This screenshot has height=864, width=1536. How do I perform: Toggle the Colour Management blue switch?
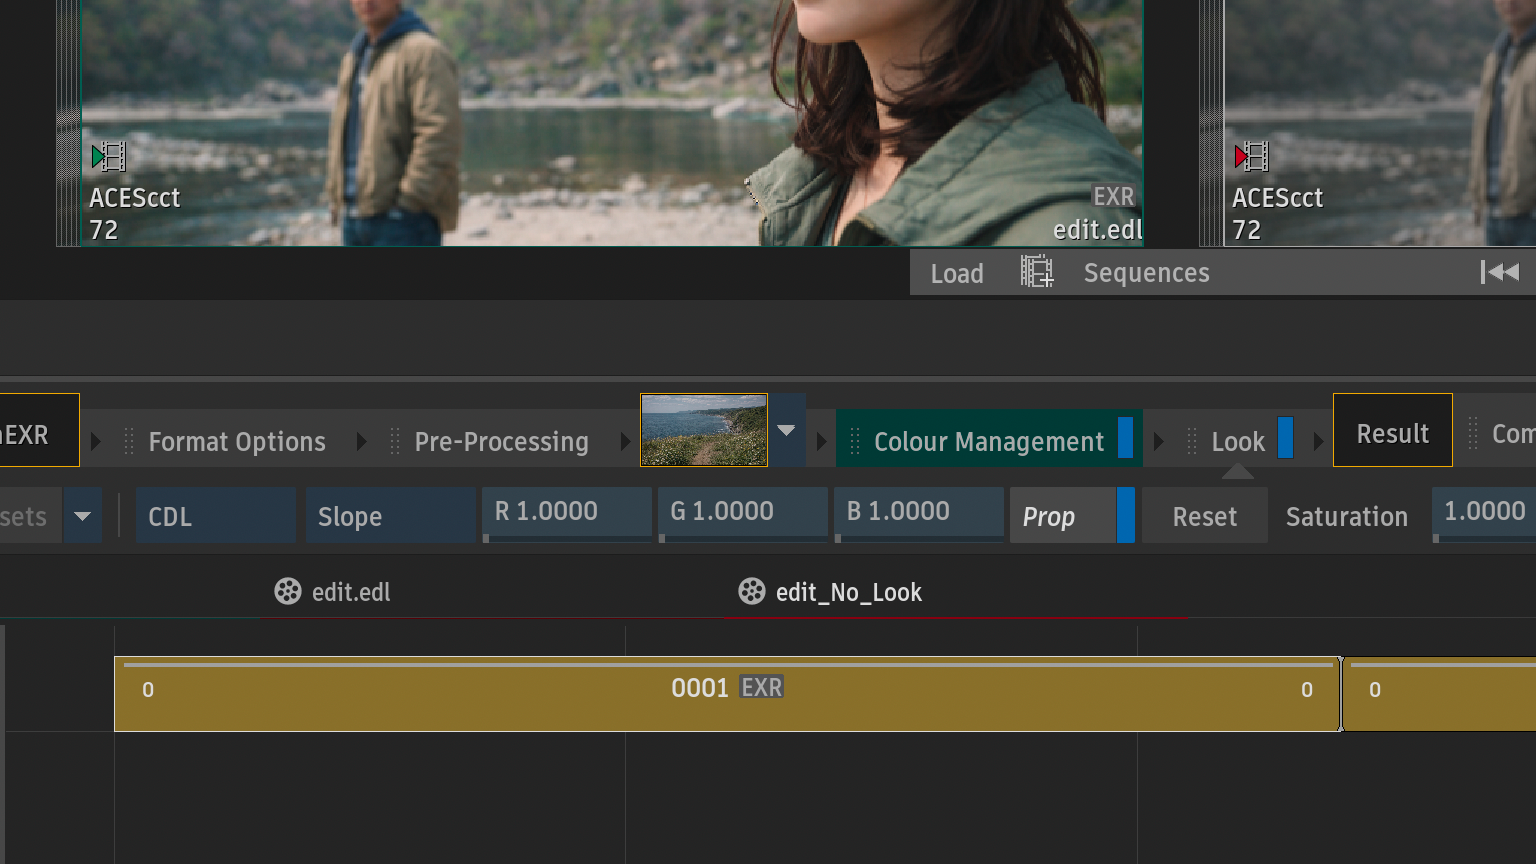(x=1125, y=438)
